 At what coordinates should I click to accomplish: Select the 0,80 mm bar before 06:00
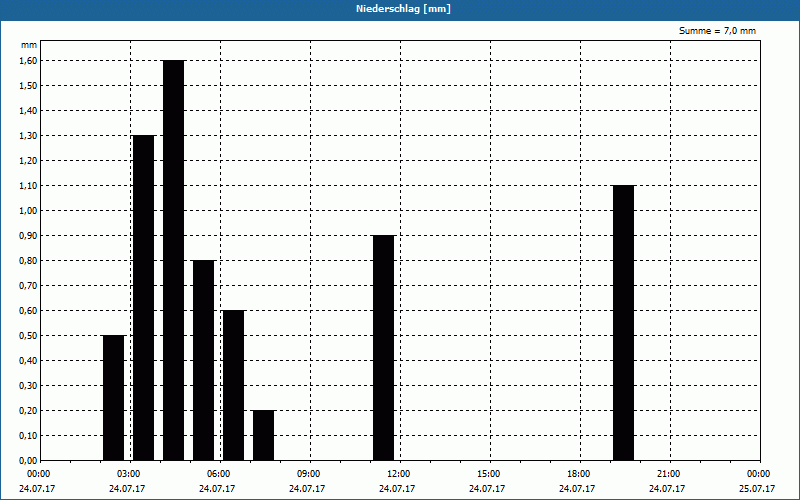[x=204, y=360]
